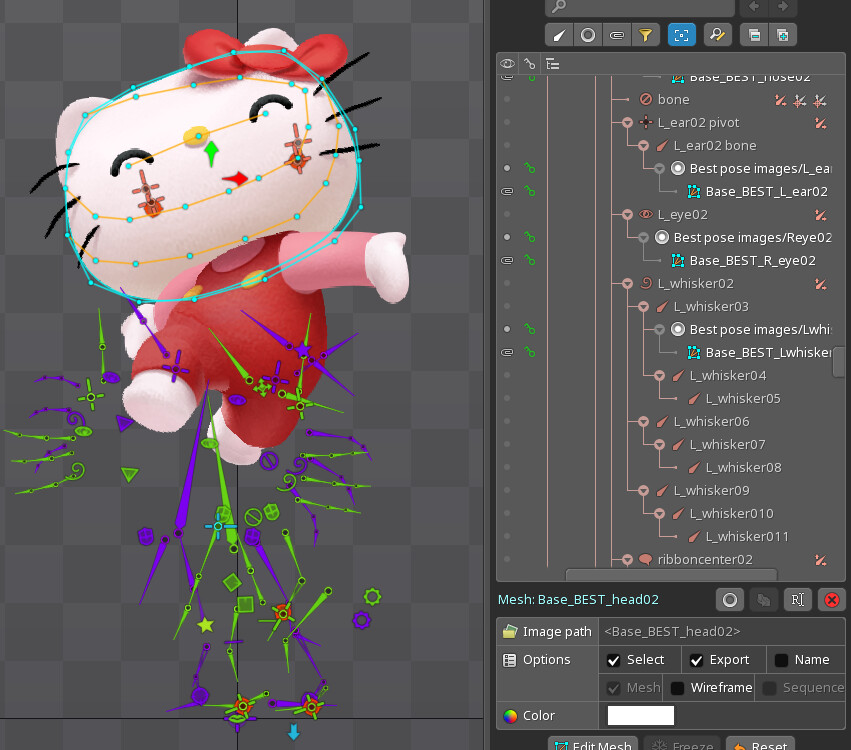The height and width of the screenshot is (750, 851).
Task: Expand all tree nodes button
Action: coord(783,35)
